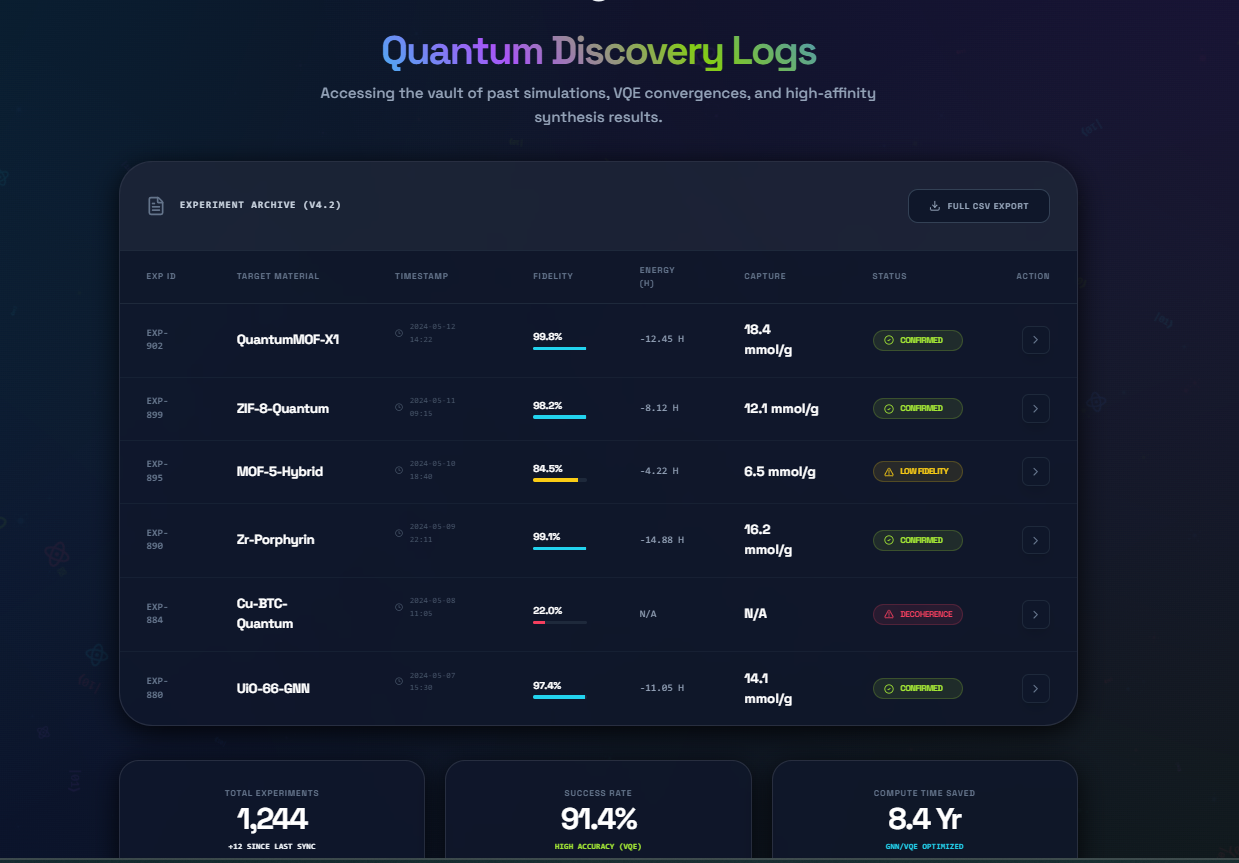Click the 99.1% fidelity bar
The height and width of the screenshot is (863, 1239).
point(559,548)
